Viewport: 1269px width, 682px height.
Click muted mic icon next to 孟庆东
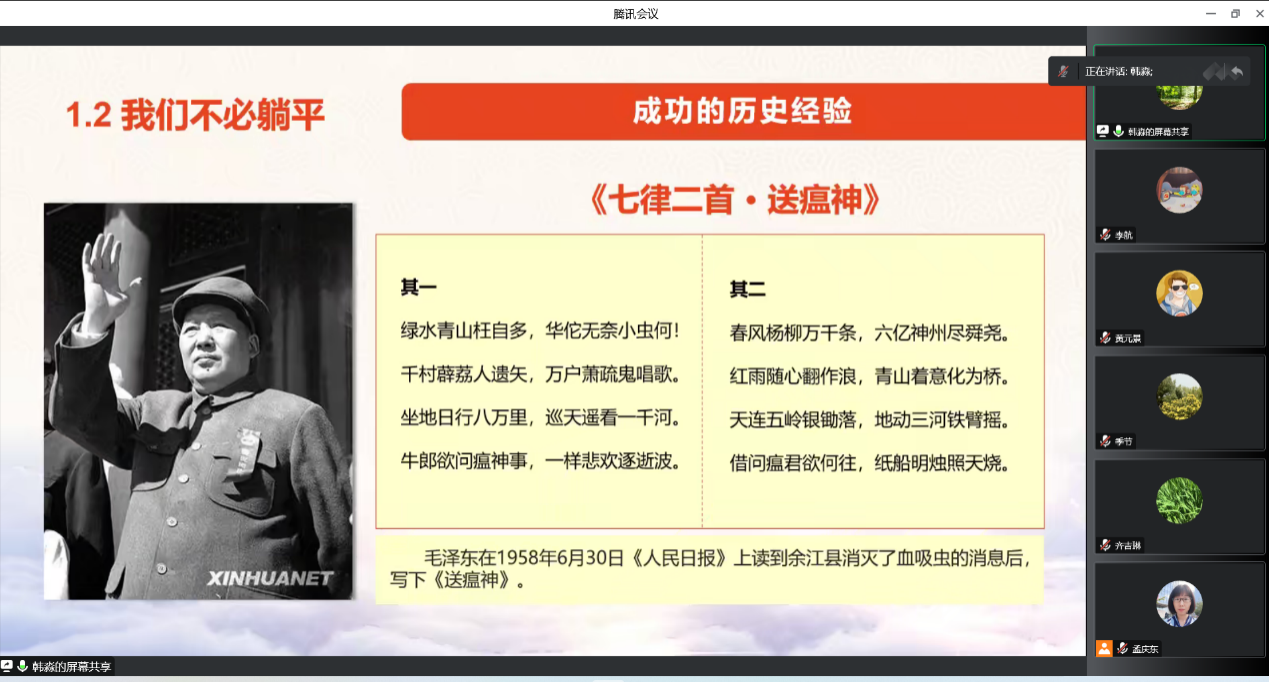point(1123,648)
